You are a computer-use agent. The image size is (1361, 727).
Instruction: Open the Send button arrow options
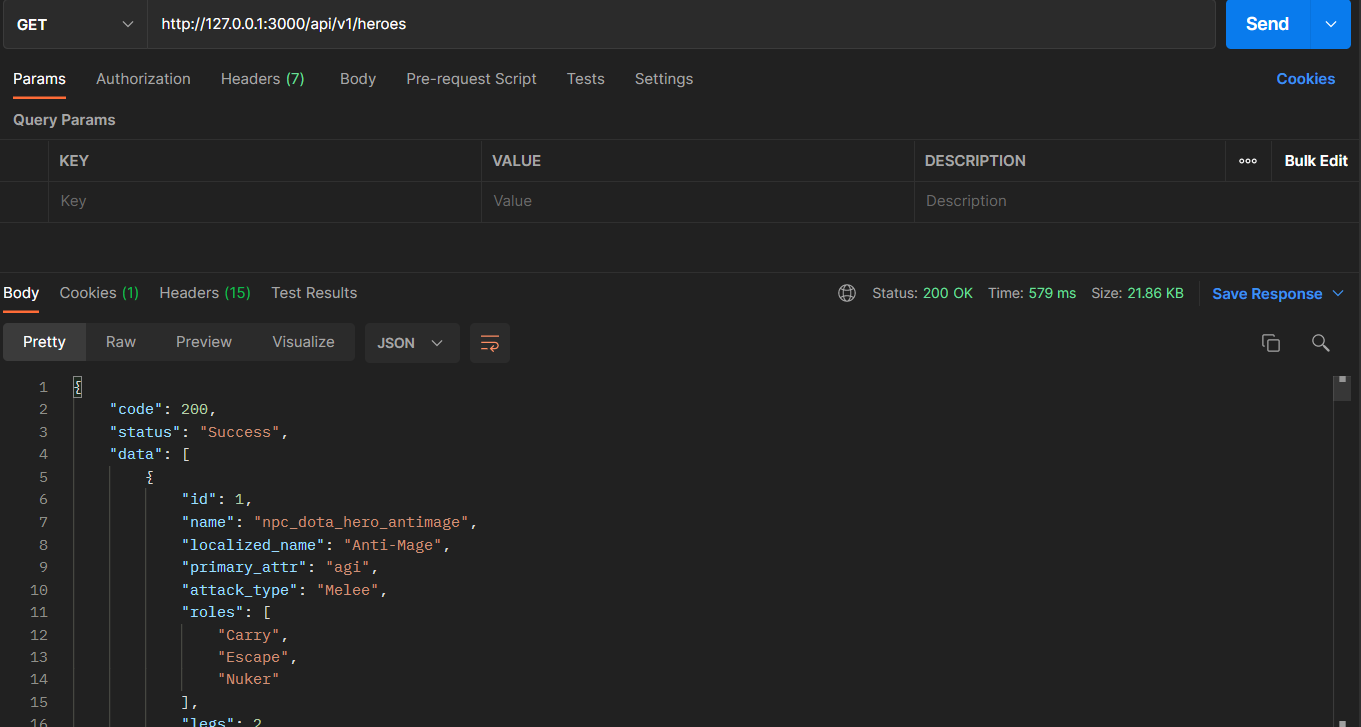1330,24
